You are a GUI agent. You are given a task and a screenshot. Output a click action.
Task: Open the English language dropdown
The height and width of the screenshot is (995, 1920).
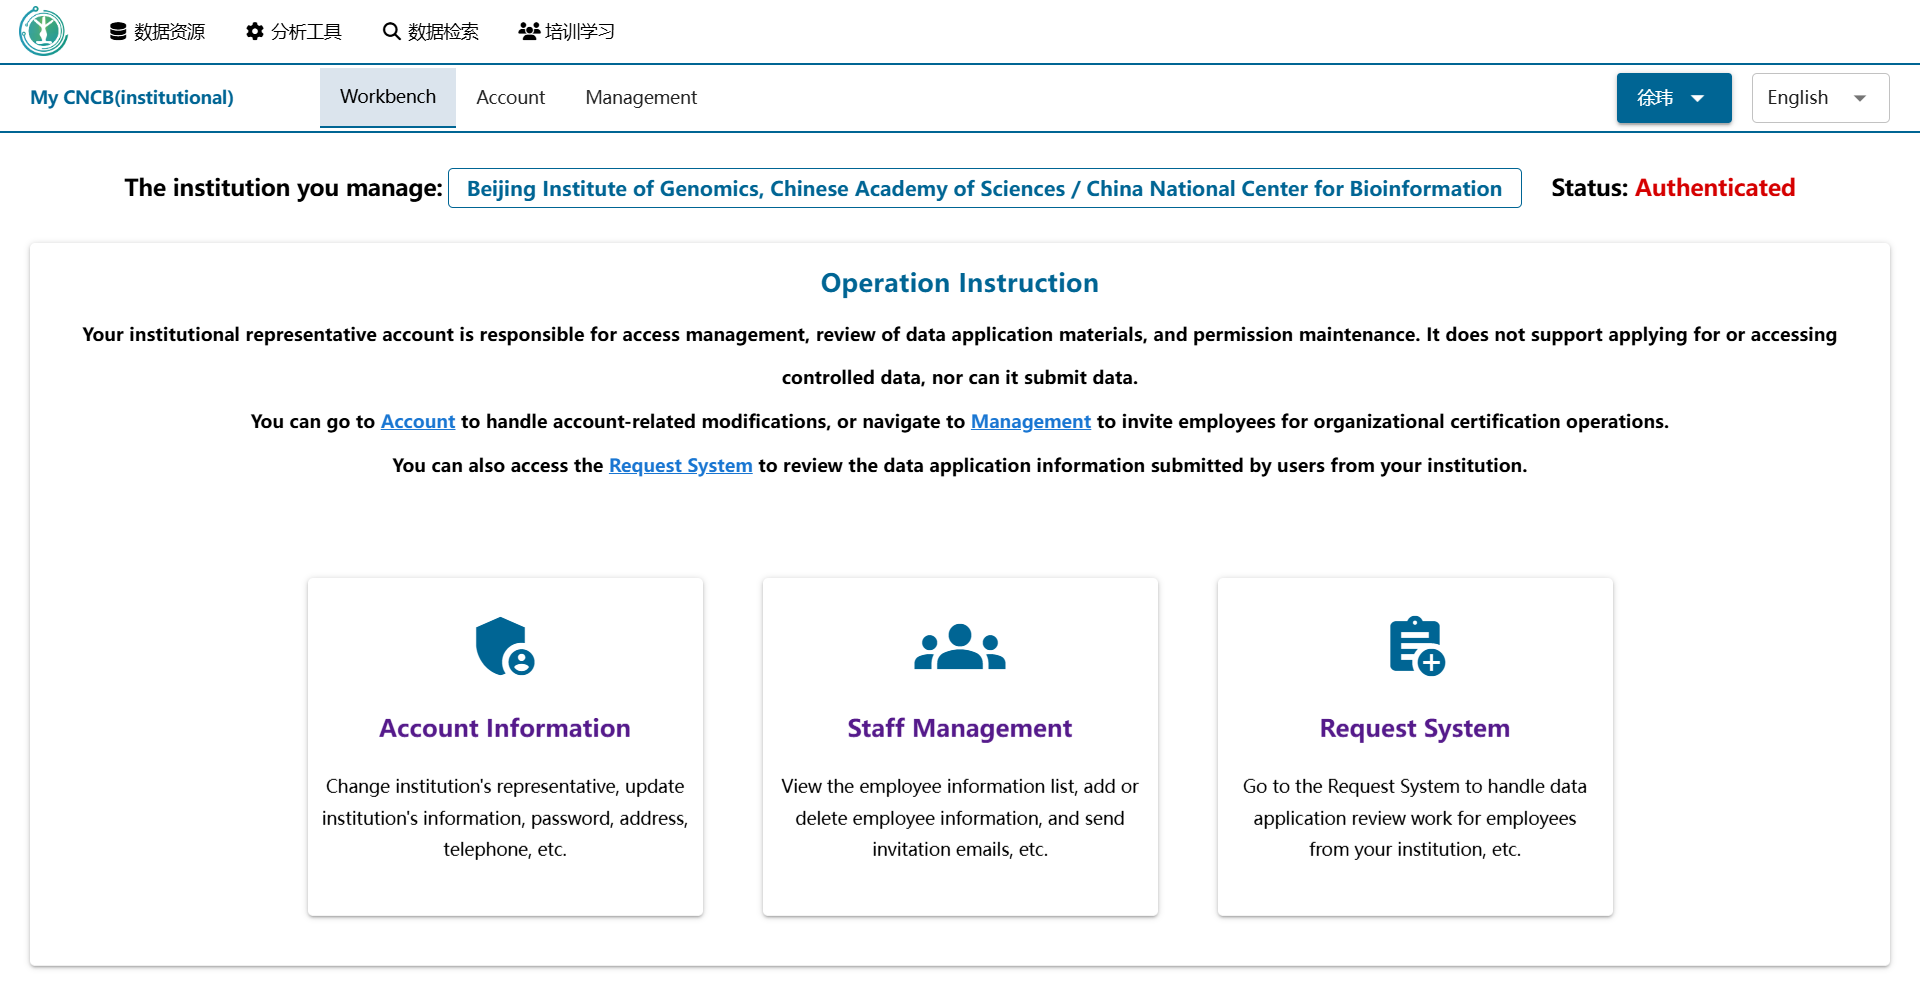(x=1820, y=98)
